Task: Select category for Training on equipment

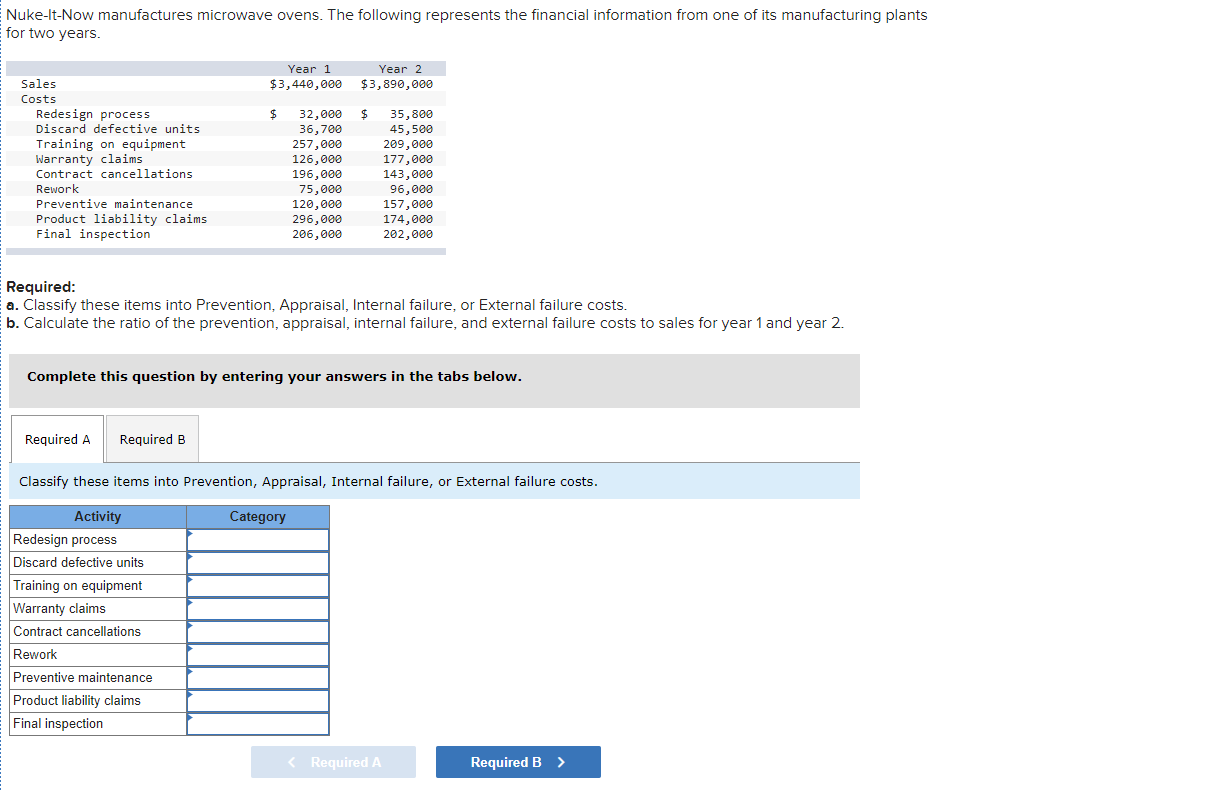Action: pyautogui.click(x=258, y=586)
